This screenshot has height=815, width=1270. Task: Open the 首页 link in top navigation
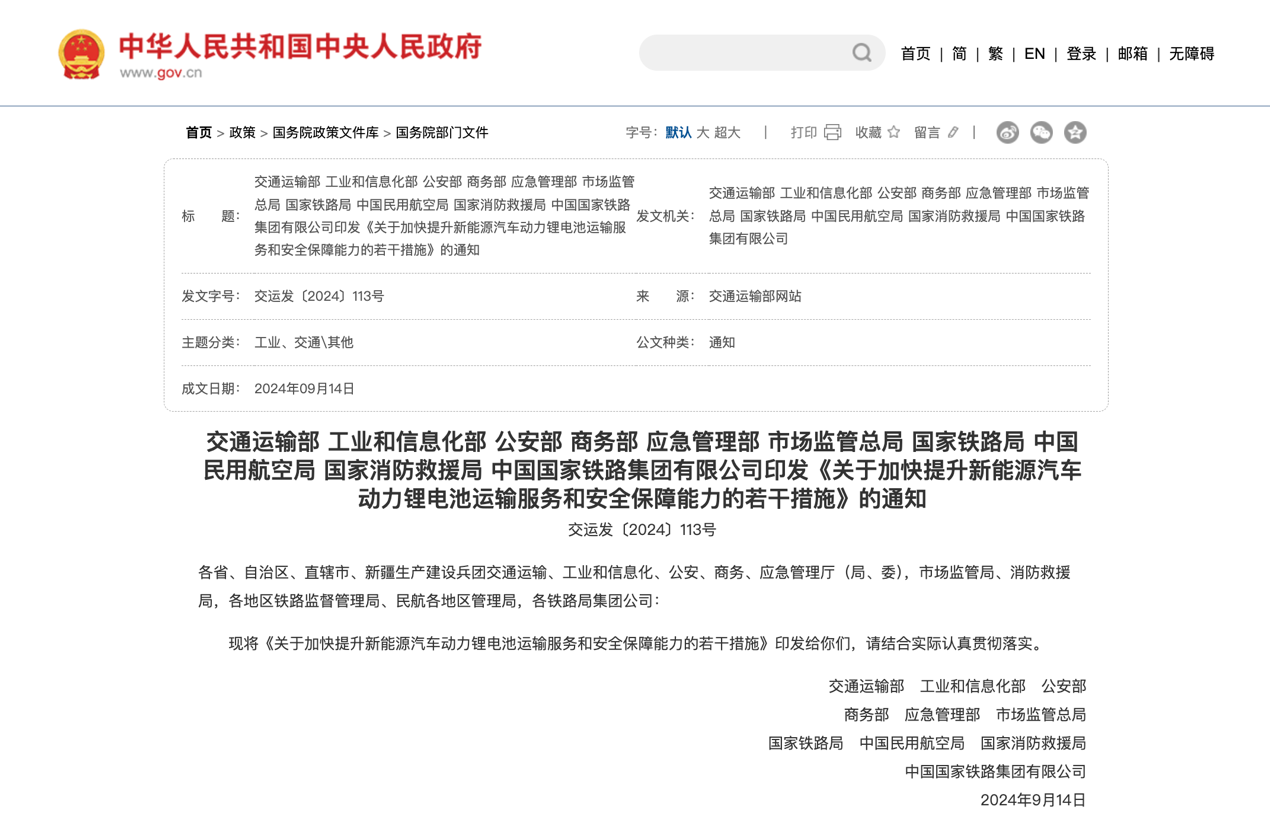[x=915, y=54]
